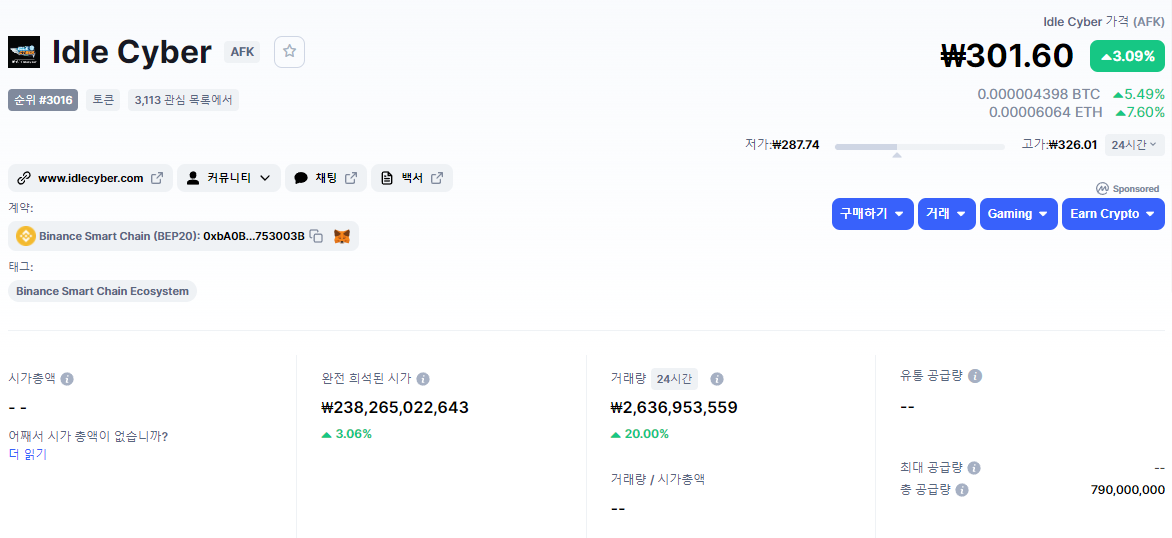The image size is (1172, 538).
Task: Change the 24시간 price range dropdown
Action: (1134, 144)
